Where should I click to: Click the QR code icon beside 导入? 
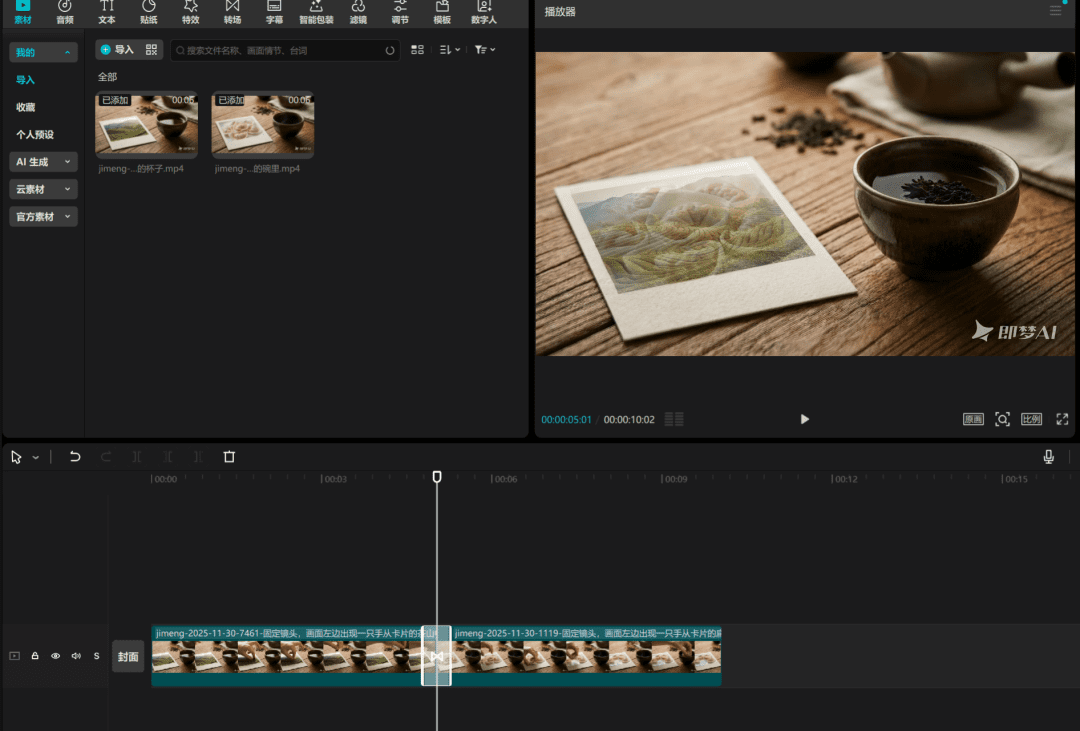pyautogui.click(x=152, y=49)
